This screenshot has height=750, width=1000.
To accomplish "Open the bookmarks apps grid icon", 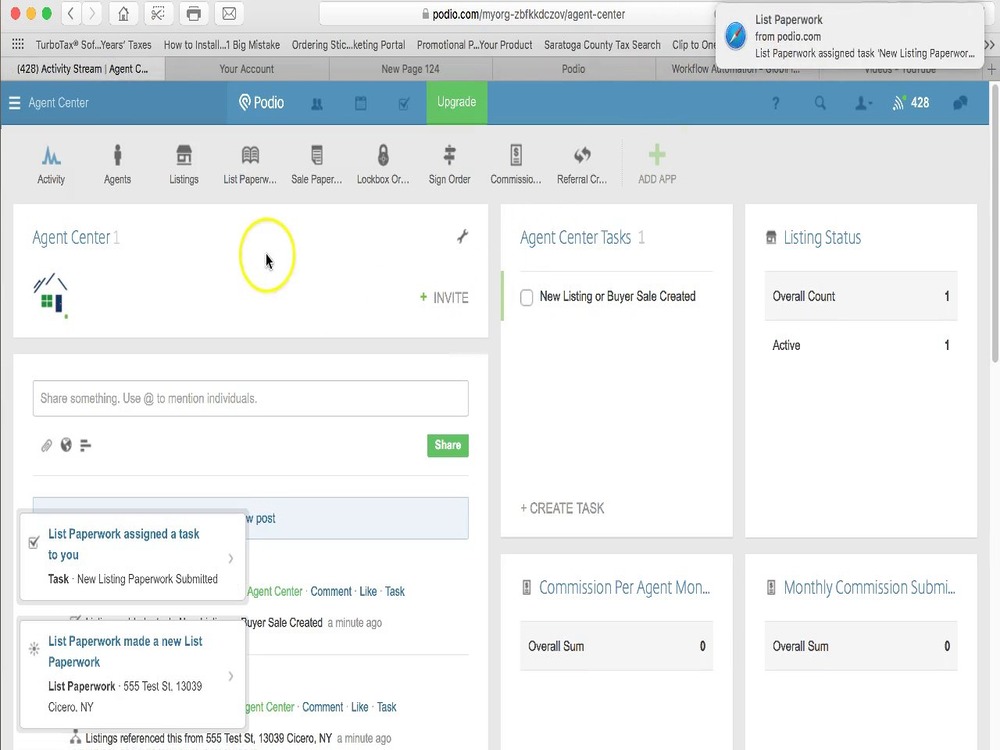I will point(18,44).
